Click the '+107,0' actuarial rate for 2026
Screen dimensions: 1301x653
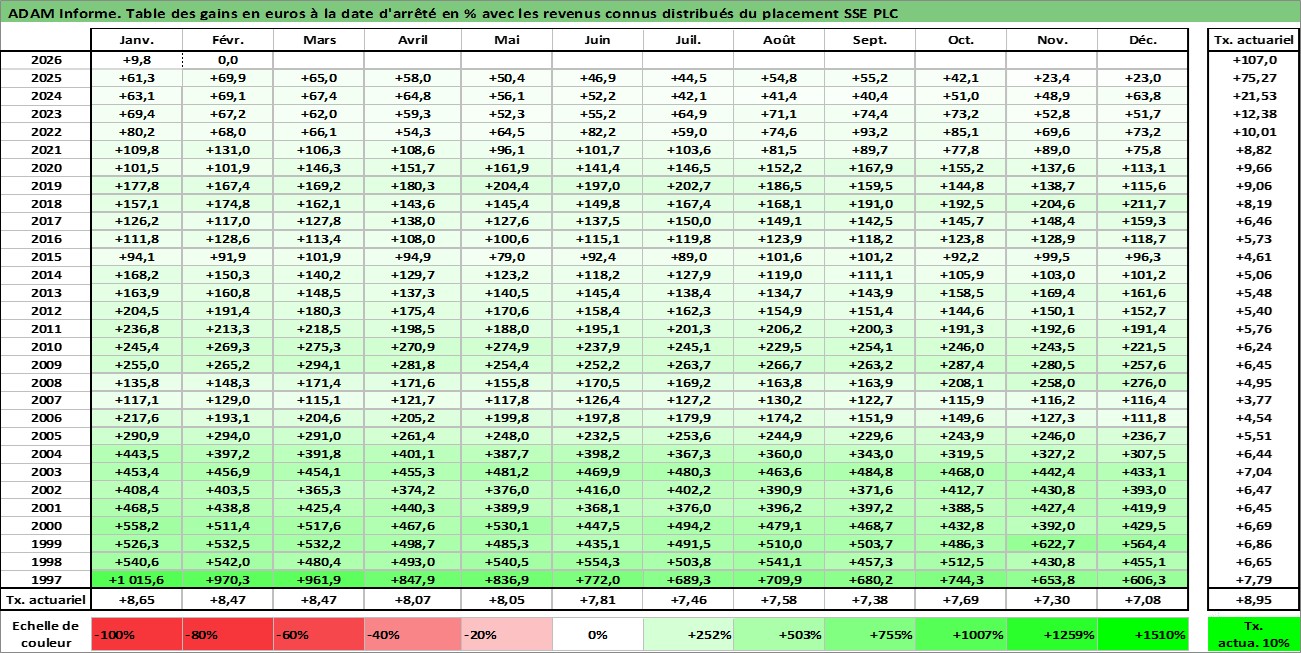[x=1253, y=59]
